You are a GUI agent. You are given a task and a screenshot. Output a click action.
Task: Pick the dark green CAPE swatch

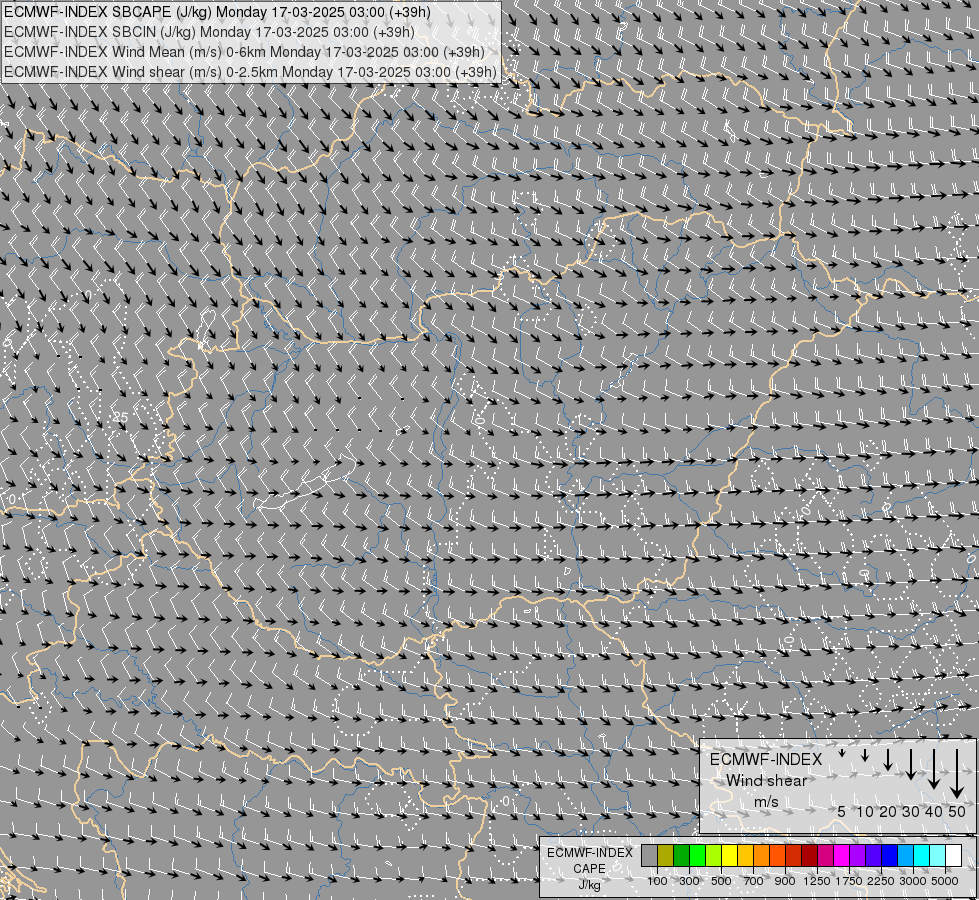pos(681,856)
